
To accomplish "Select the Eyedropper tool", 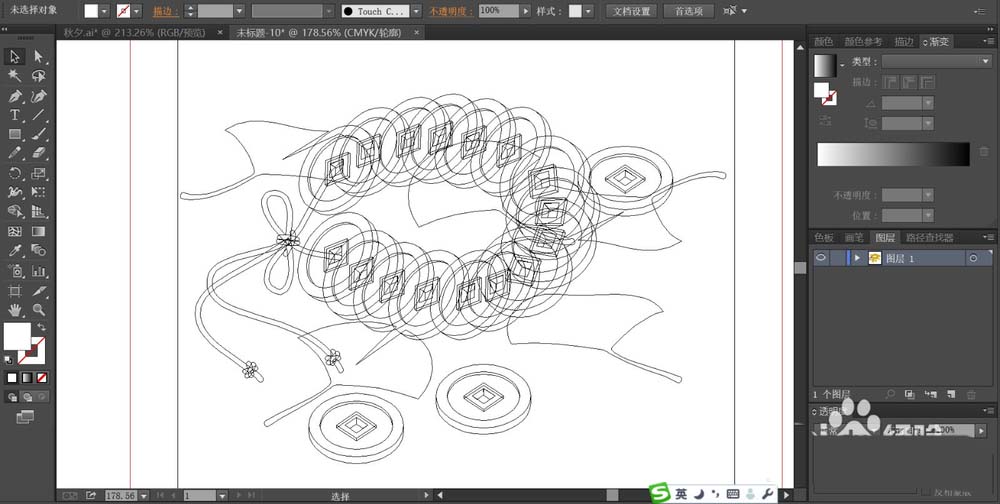I will pos(15,250).
